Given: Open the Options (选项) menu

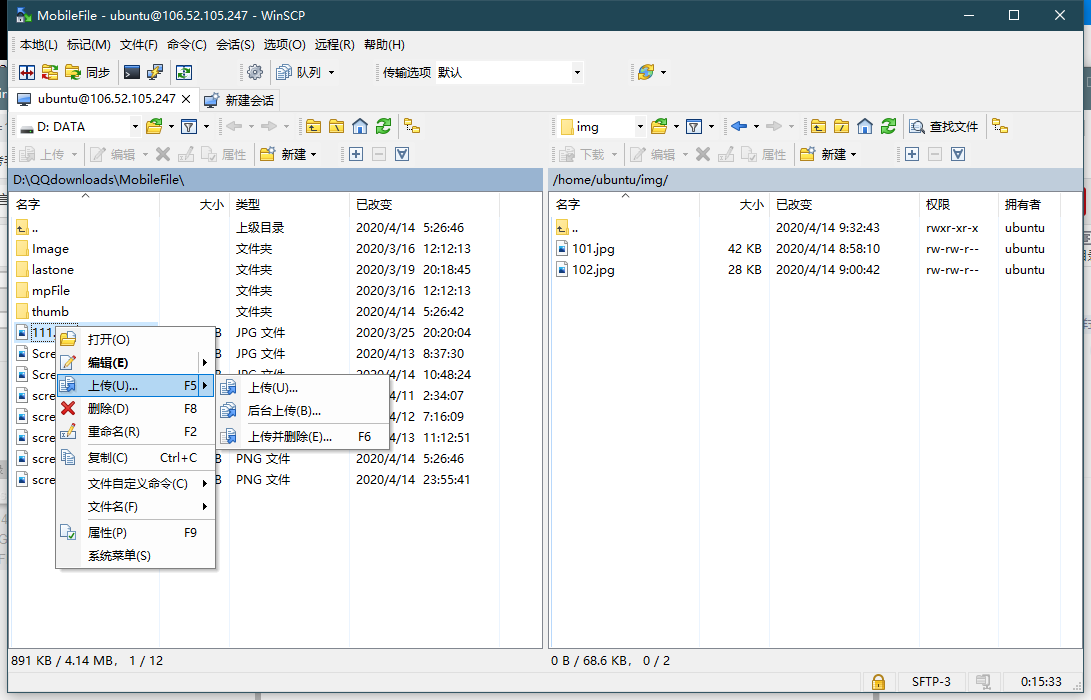Looking at the screenshot, I should pyautogui.click(x=285, y=45).
